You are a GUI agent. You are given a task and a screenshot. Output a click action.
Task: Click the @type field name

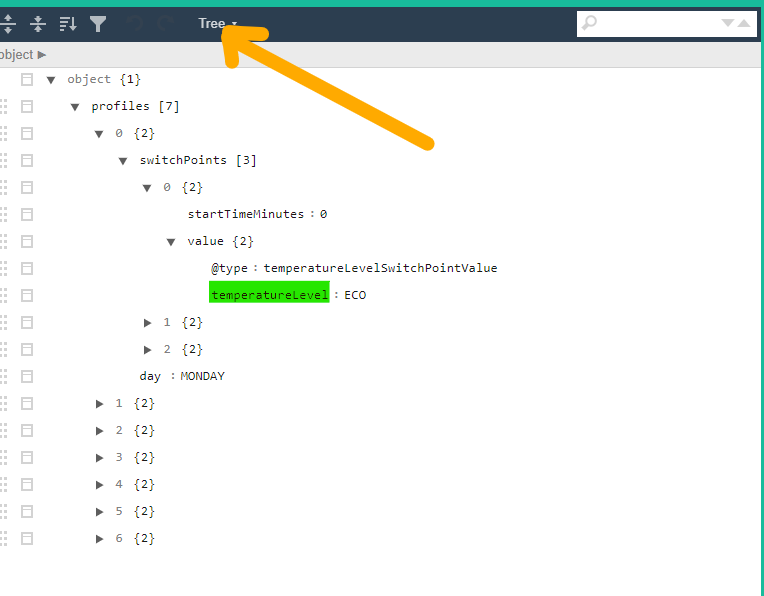tap(229, 268)
